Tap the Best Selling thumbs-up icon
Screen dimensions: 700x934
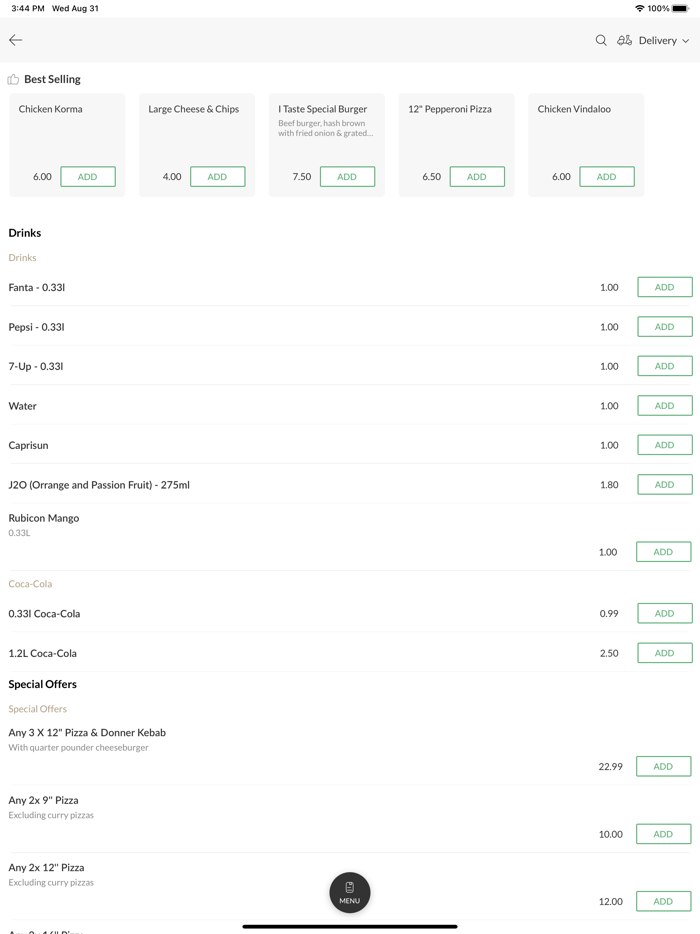[x=13, y=79]
